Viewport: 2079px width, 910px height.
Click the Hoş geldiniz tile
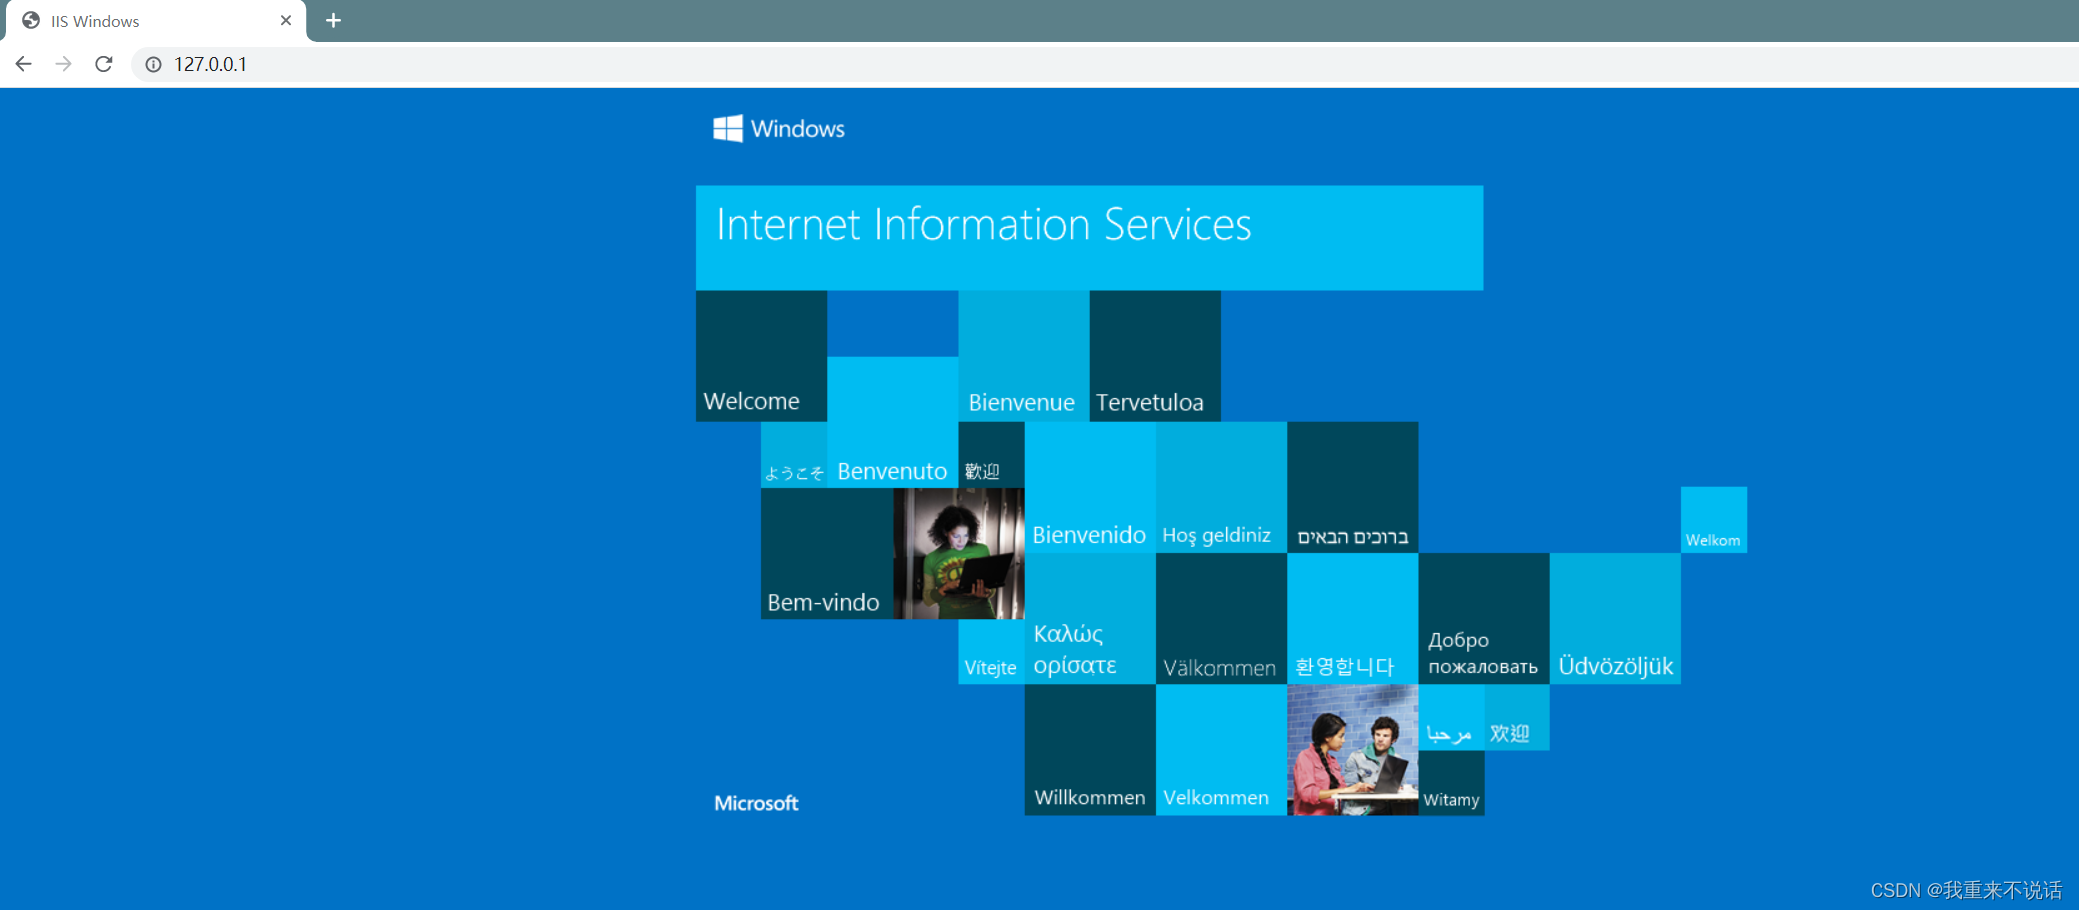[x=1221, y=487]
